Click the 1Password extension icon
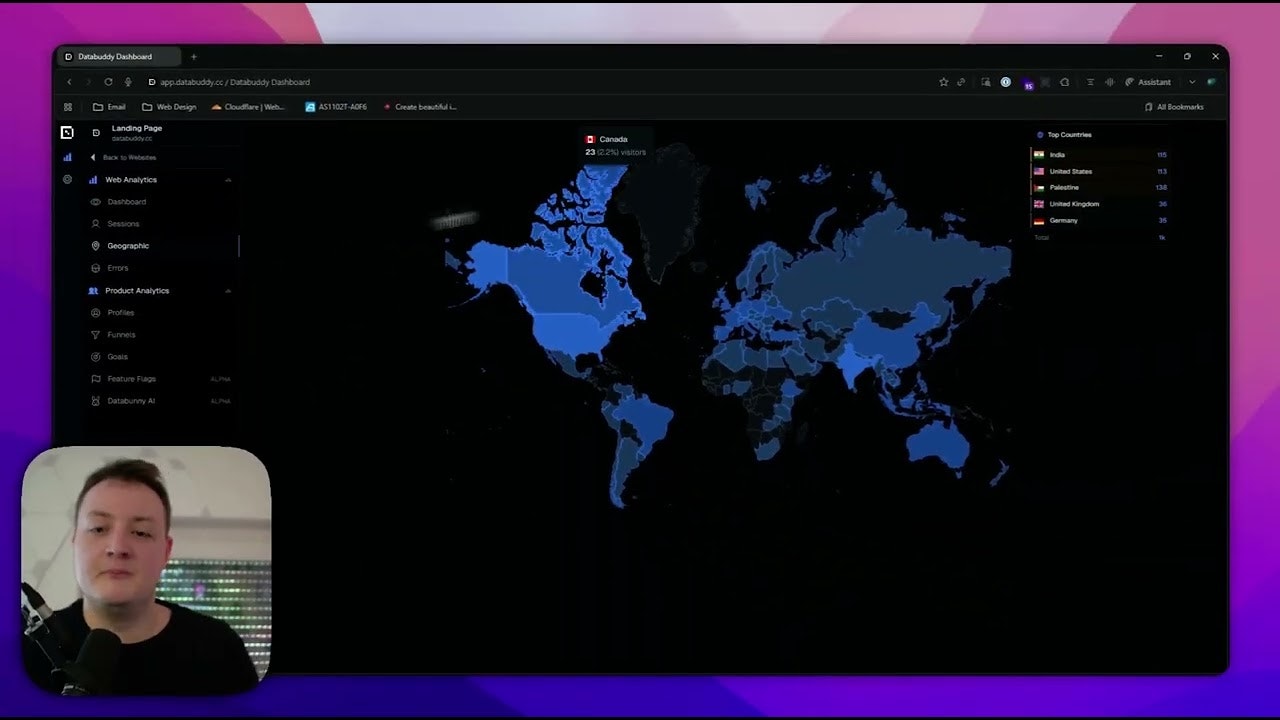Viewport: 1280px width, 720px height. coord(1005,82)
